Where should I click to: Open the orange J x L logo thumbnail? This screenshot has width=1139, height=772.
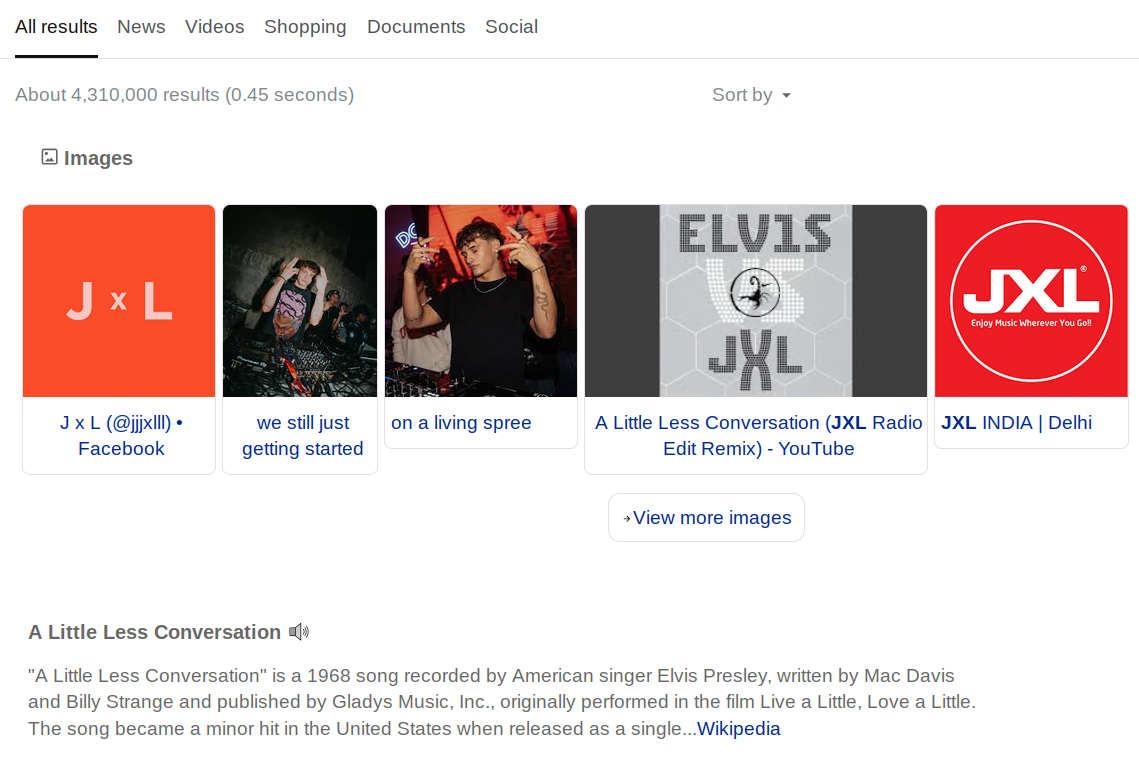pos(119,301)
